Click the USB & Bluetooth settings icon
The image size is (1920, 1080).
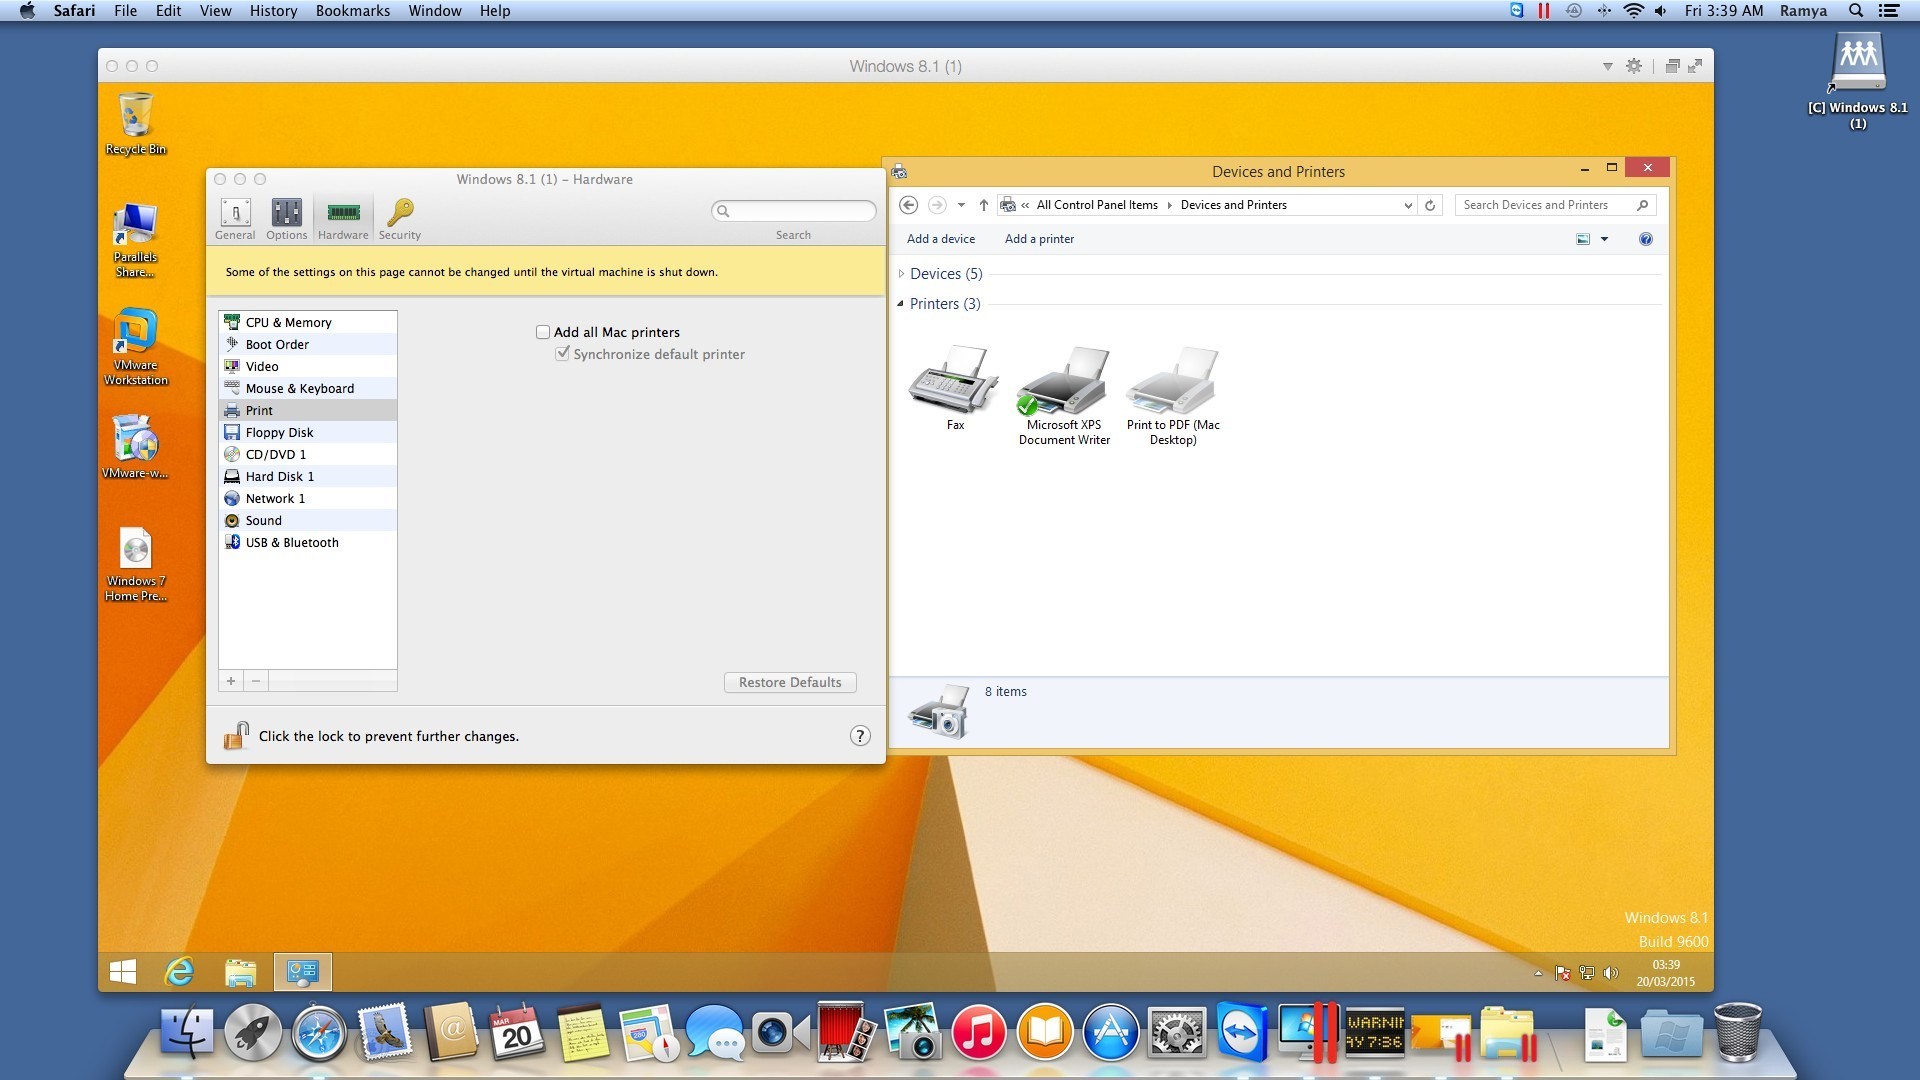(x=231, y=542)
